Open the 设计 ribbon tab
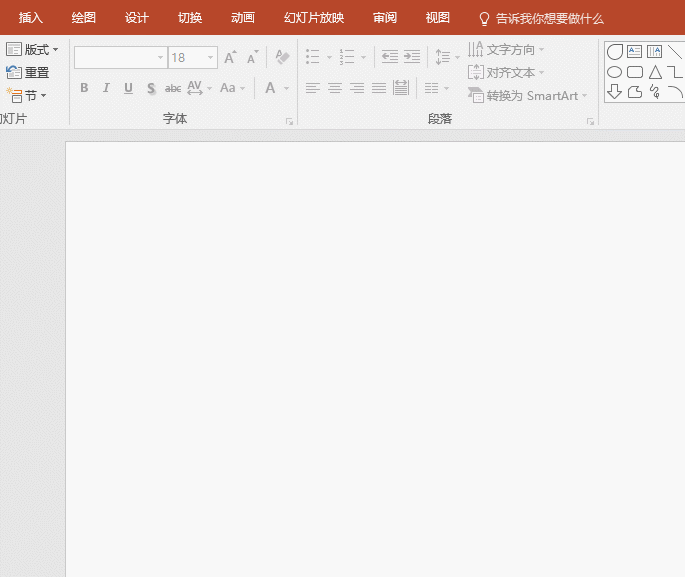Viewport: 685px width, 577px height. pyautogui.click(x=137, y=18)
